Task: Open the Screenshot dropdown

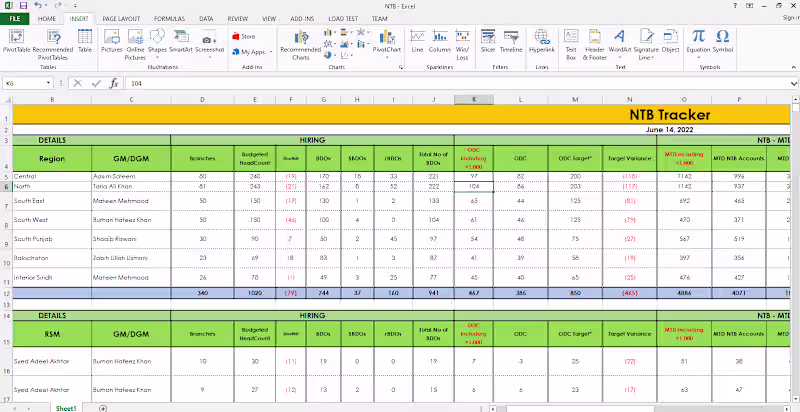Action: [210, 58]
